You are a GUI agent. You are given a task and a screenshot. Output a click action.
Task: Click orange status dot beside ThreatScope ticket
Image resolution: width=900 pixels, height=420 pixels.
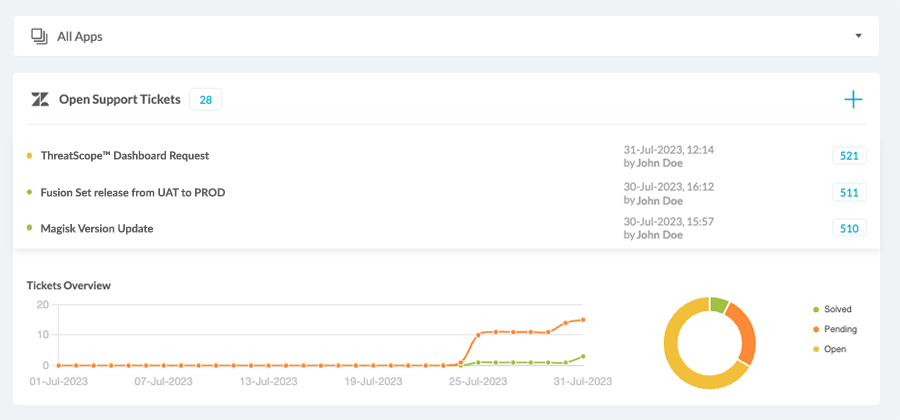pos(30,156)
